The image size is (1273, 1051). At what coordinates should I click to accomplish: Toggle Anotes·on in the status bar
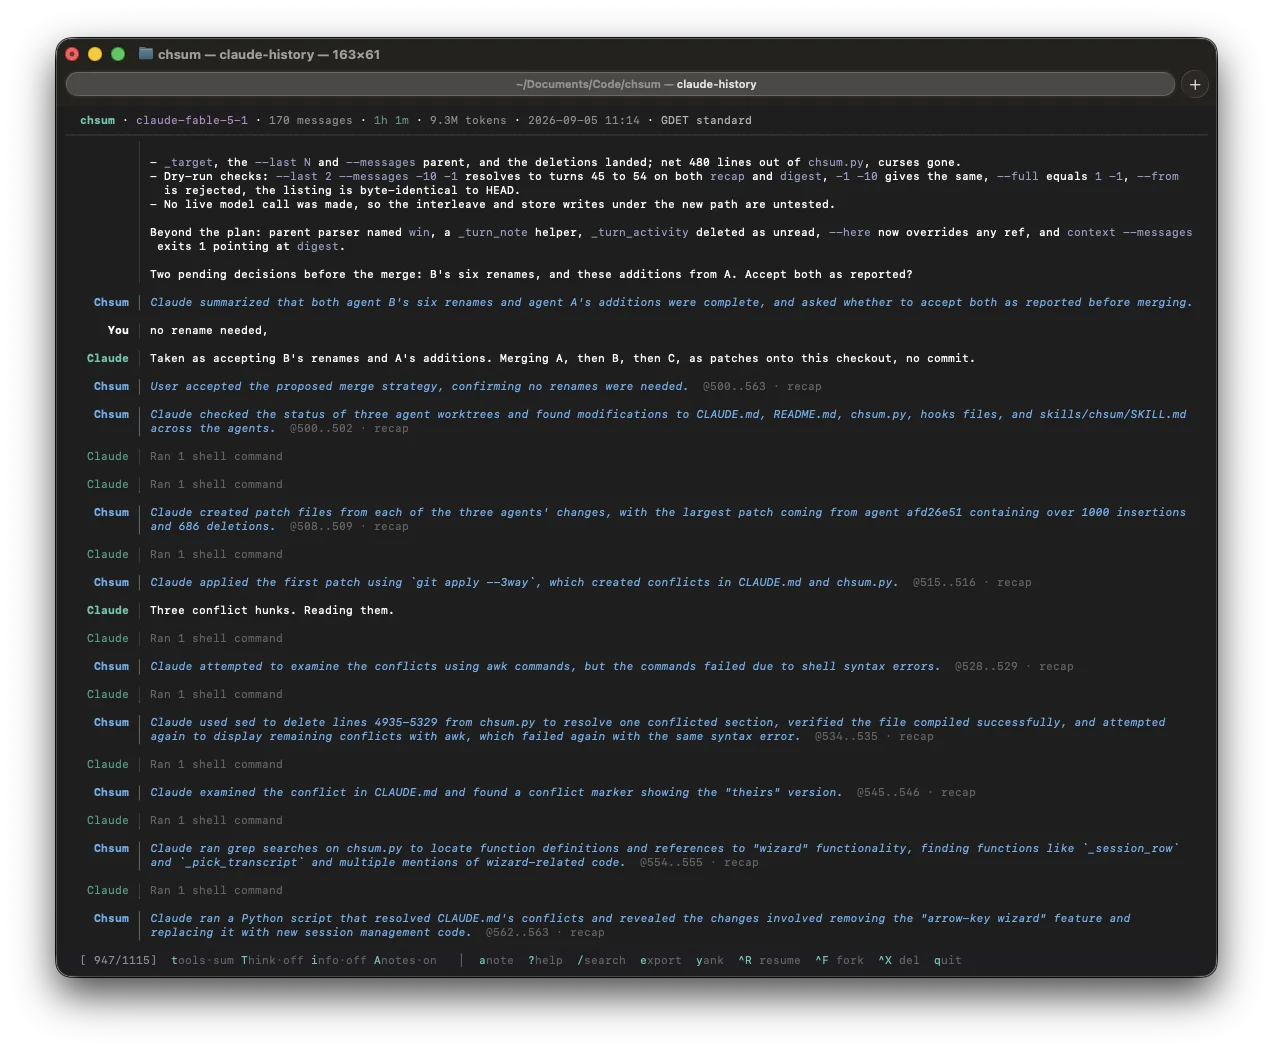point(405,960)
